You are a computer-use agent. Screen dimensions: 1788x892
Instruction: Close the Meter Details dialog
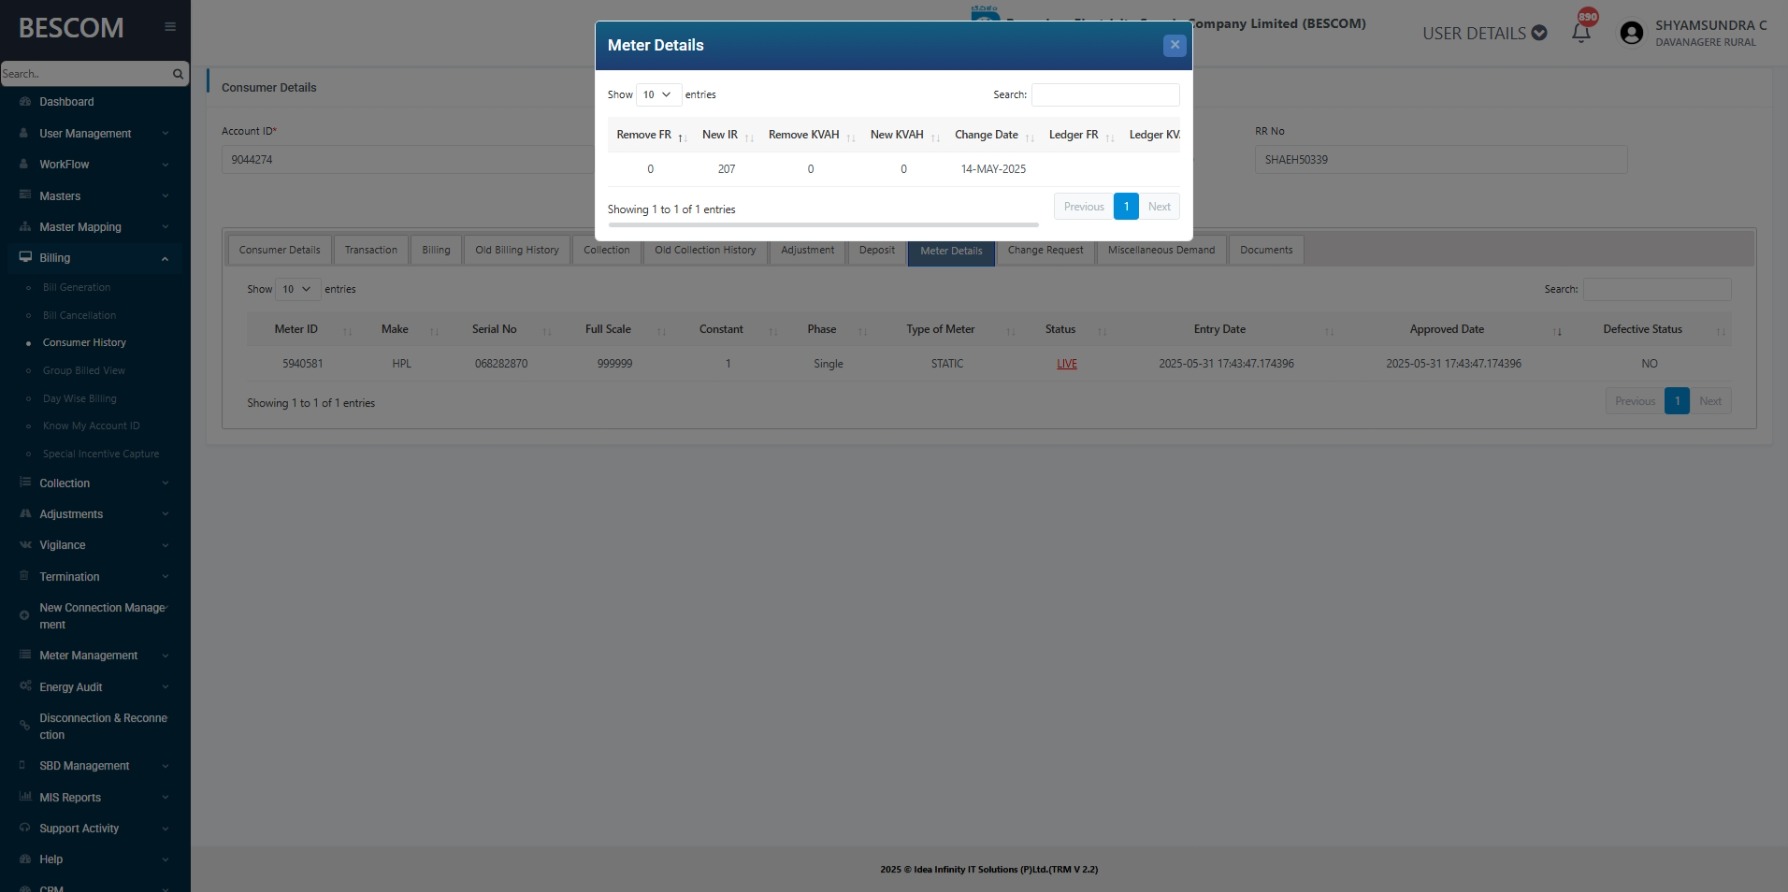pyautogui.click(x=1175, y=45)
